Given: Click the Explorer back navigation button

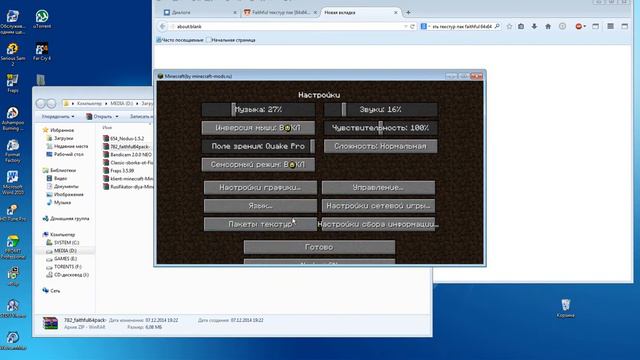Looking at the screenshot, I should point(41,103).
